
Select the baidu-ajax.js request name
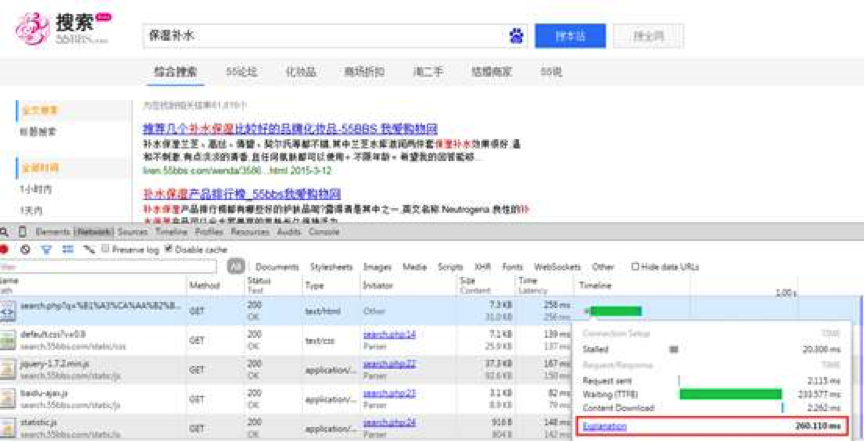44,393
